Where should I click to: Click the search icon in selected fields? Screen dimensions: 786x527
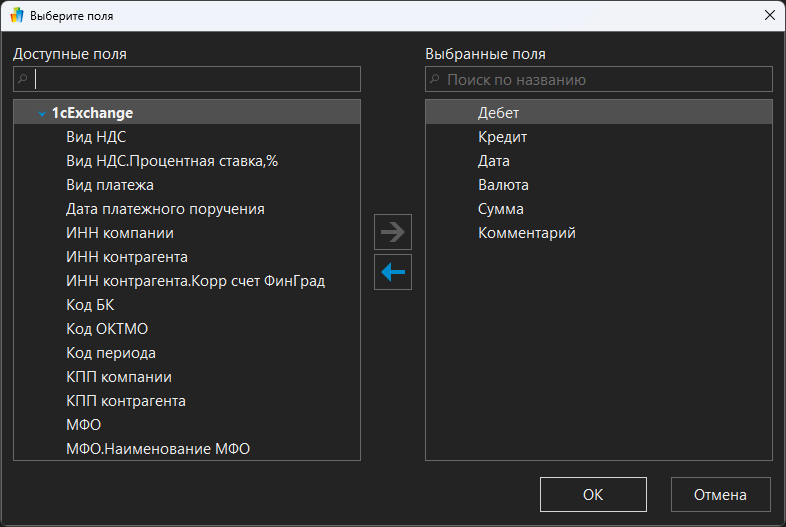(x=434, y=79)
